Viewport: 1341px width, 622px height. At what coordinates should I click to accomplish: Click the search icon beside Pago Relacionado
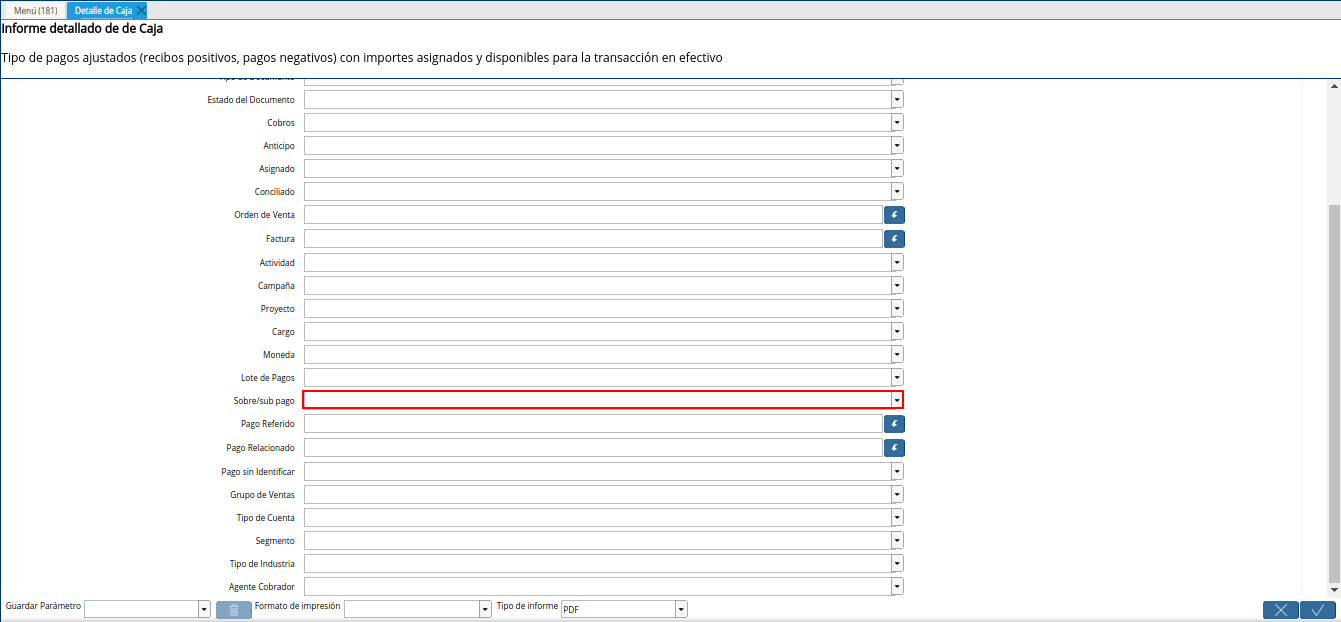click(x=894, y=447)
